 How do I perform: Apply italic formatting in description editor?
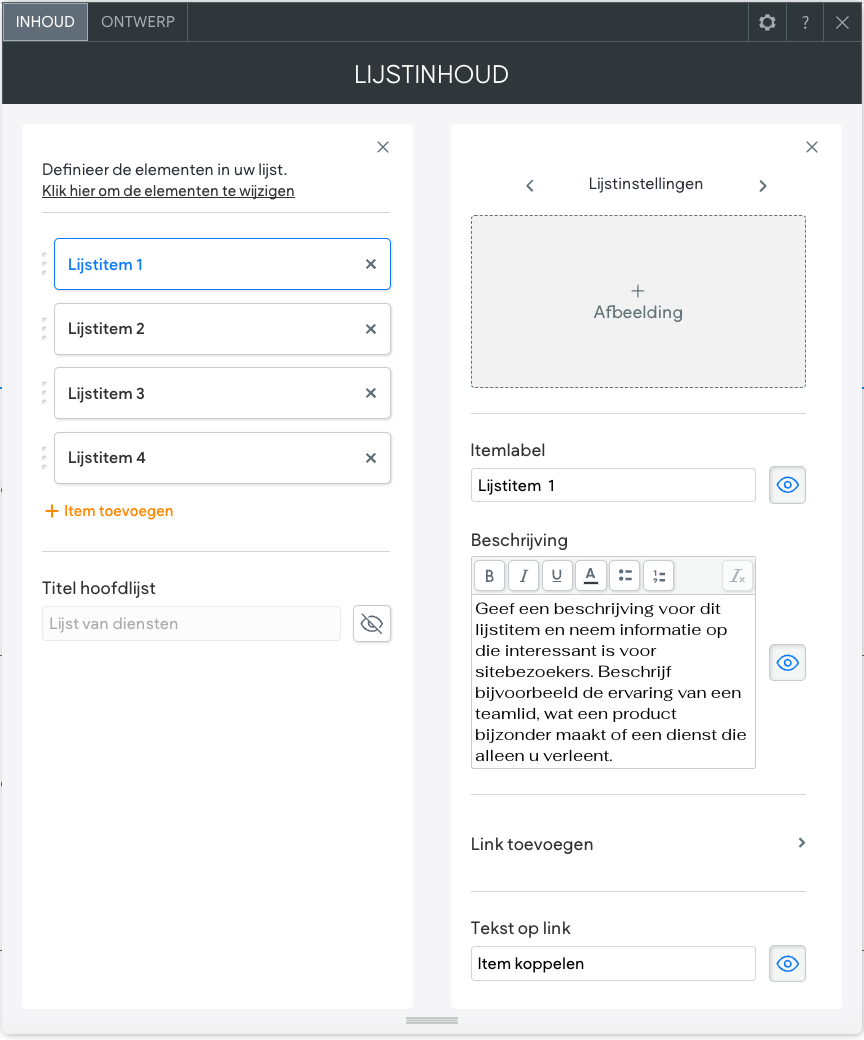(523, 575)
